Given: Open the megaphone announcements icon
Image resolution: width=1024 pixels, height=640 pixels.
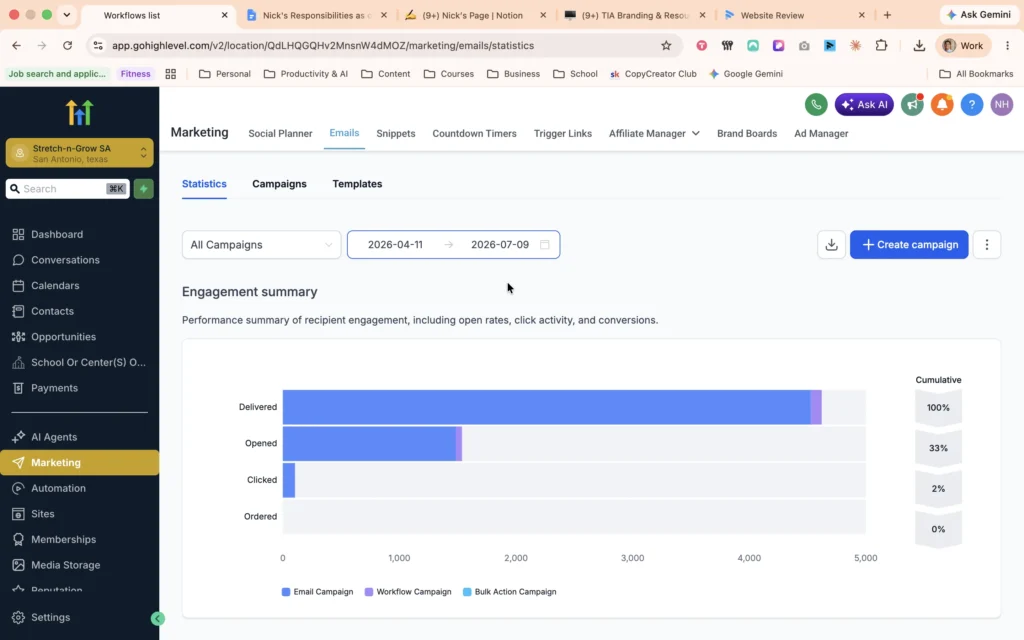Looking at the screenshot, I should click(912, 104).
